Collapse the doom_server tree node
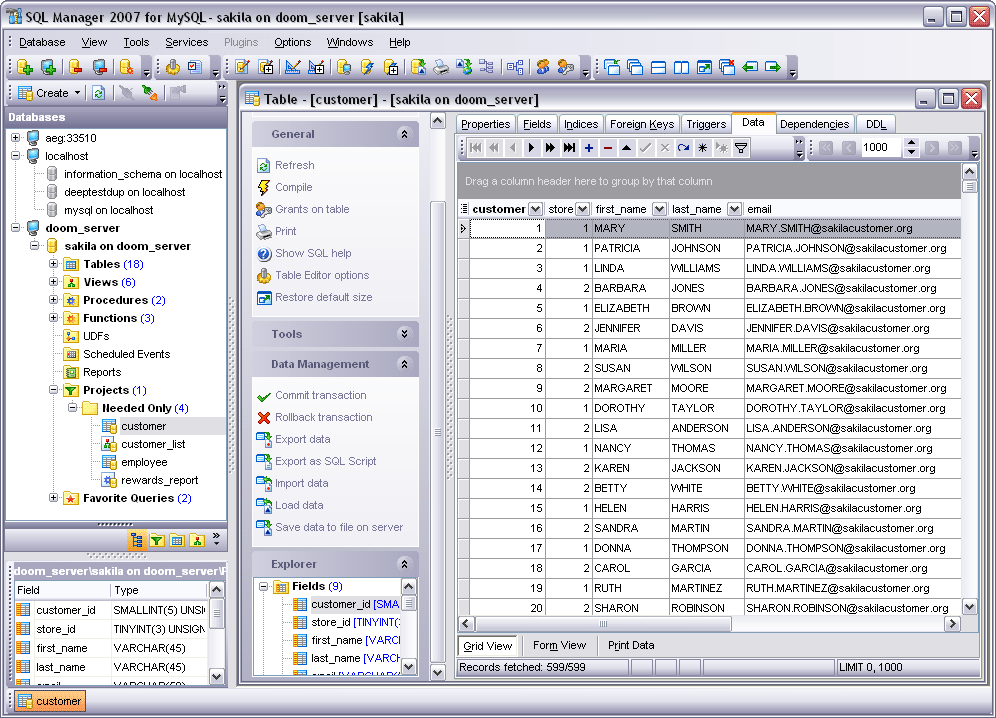996x718 pixels. [x=16, y=227]
